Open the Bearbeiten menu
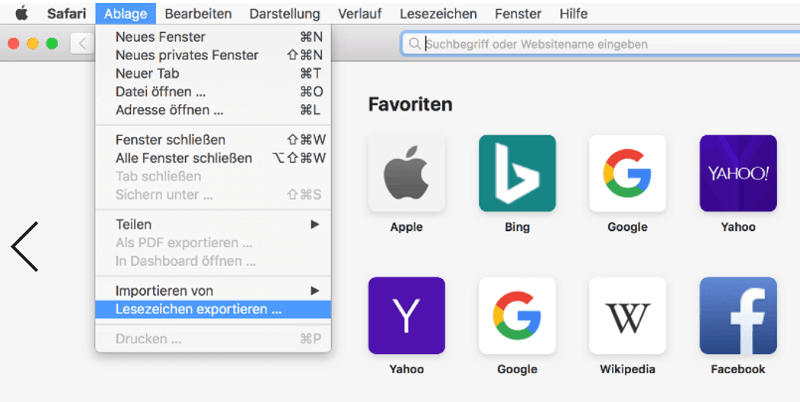The width and height of the screenshot is (800, 402). 198,14
